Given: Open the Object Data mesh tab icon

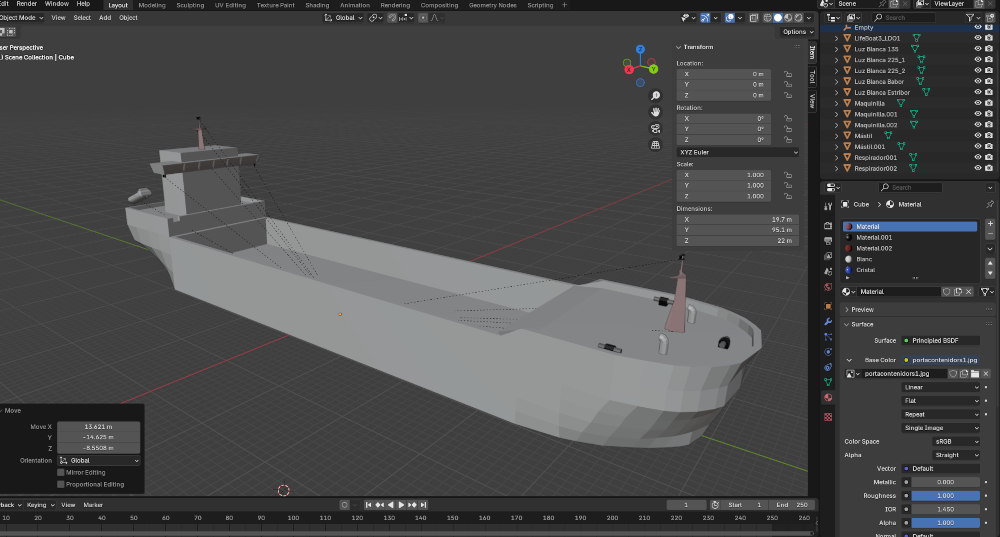Looking at the screenshot, I should 828,382.
